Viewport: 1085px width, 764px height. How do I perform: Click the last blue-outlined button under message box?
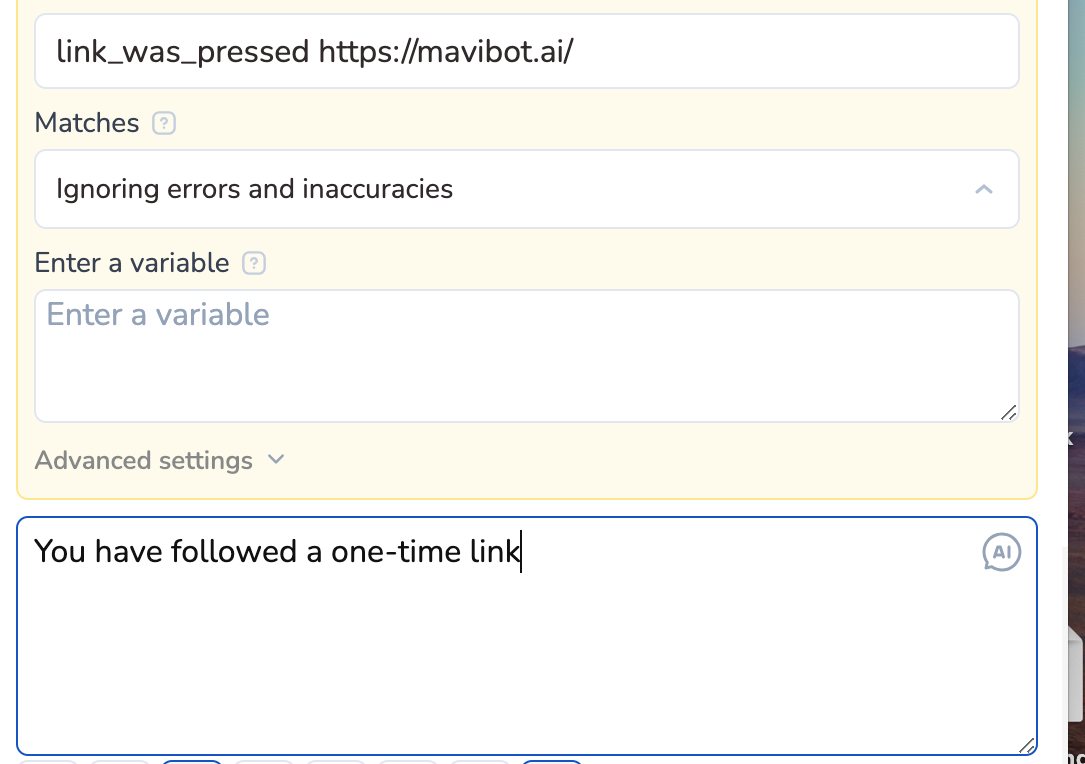tap(552, 762)
